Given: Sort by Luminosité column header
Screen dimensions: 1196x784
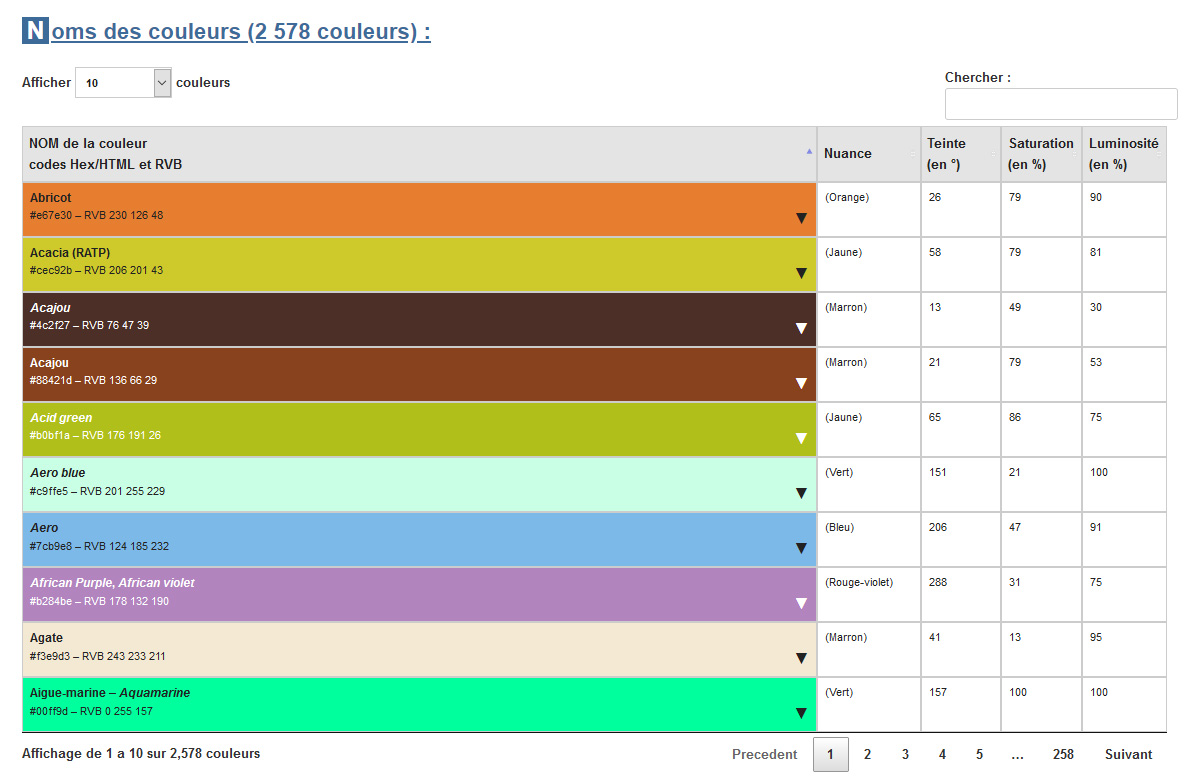Looking at the screenshot, I should [1123, 154].
